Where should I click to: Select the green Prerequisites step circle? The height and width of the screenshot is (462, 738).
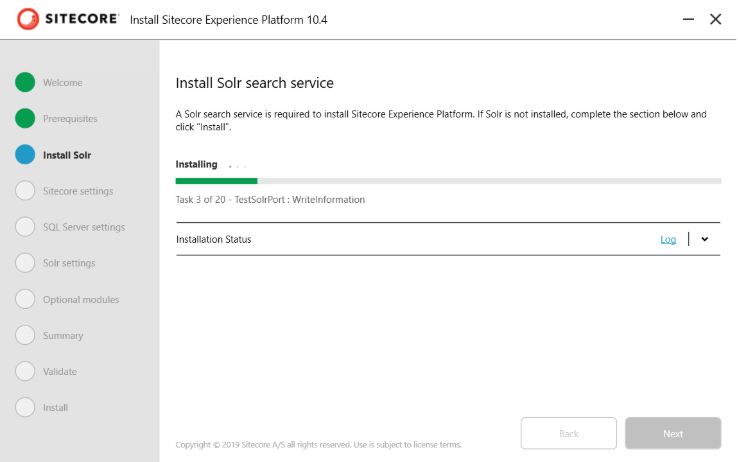(x=25, y=118)
